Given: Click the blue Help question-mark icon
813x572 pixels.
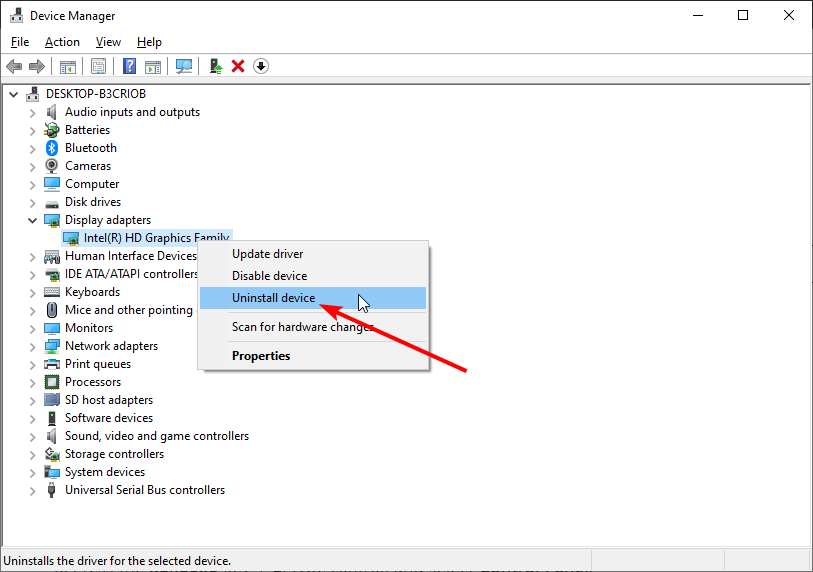Looking at the screenshot, I should pyautogui.click(x=129, y=66).
